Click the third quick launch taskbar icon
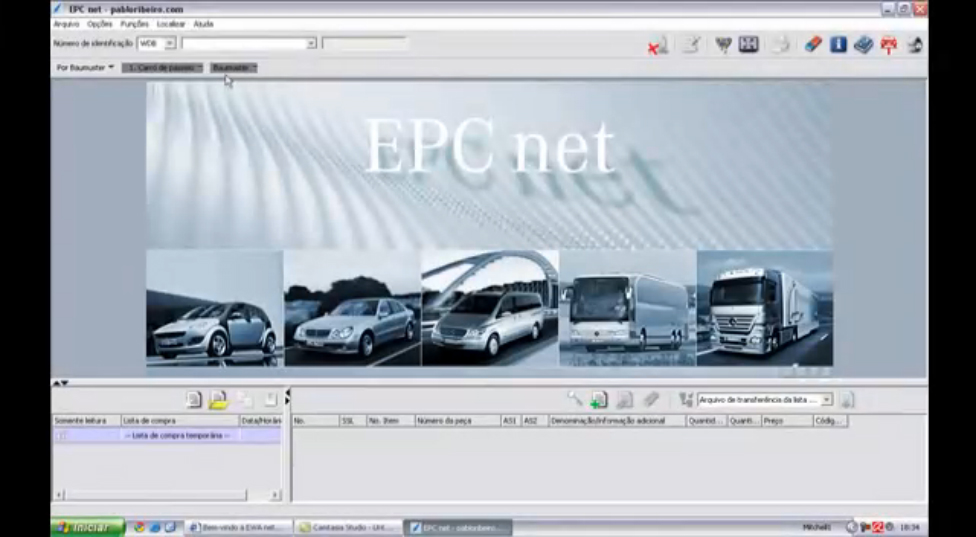Image resolution: width=976 pixels, height=537 pixels. point(170,527)
